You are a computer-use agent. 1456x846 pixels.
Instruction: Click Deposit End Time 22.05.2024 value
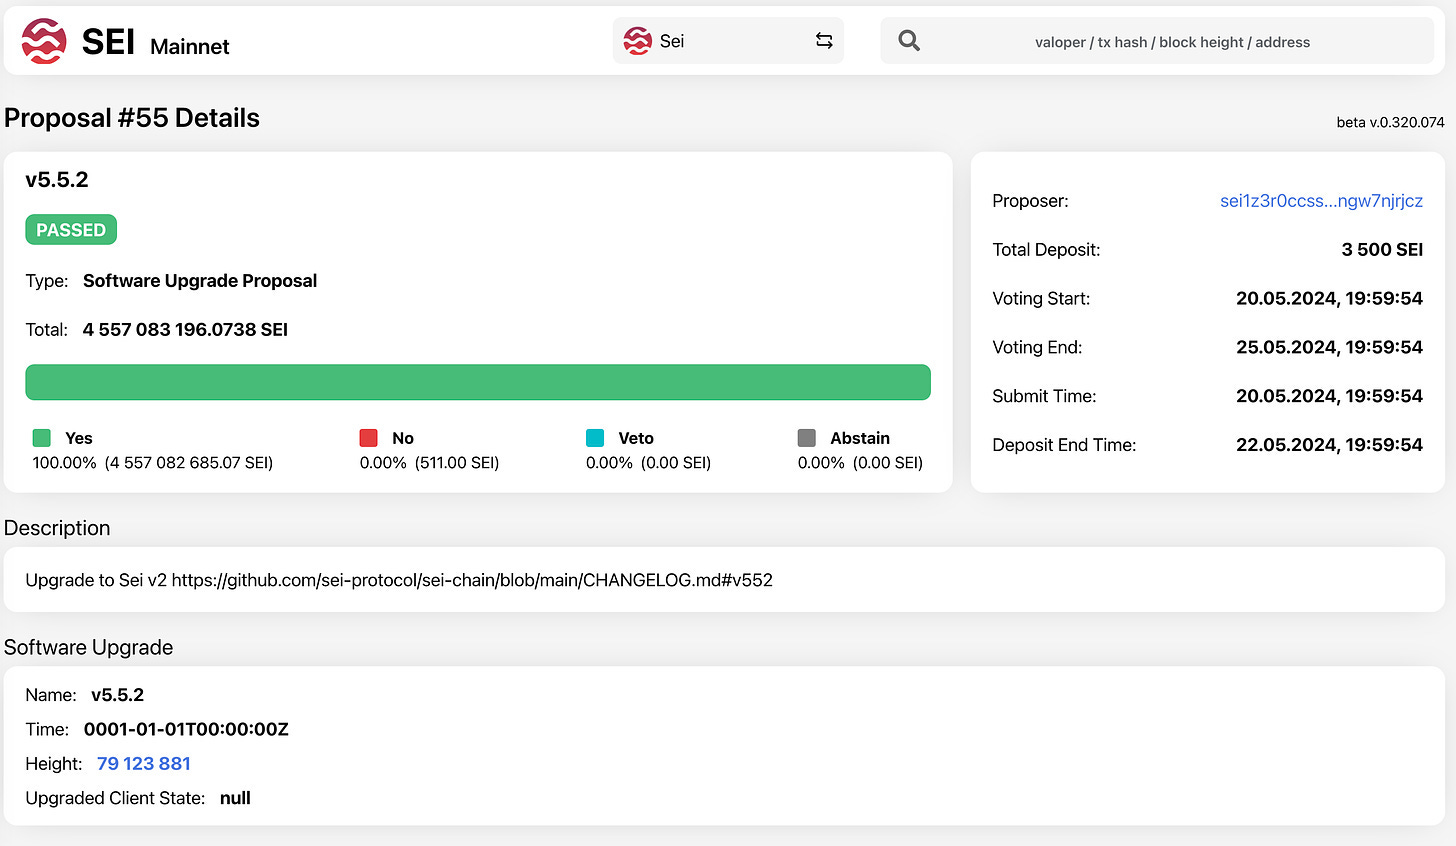(1329, 445)
